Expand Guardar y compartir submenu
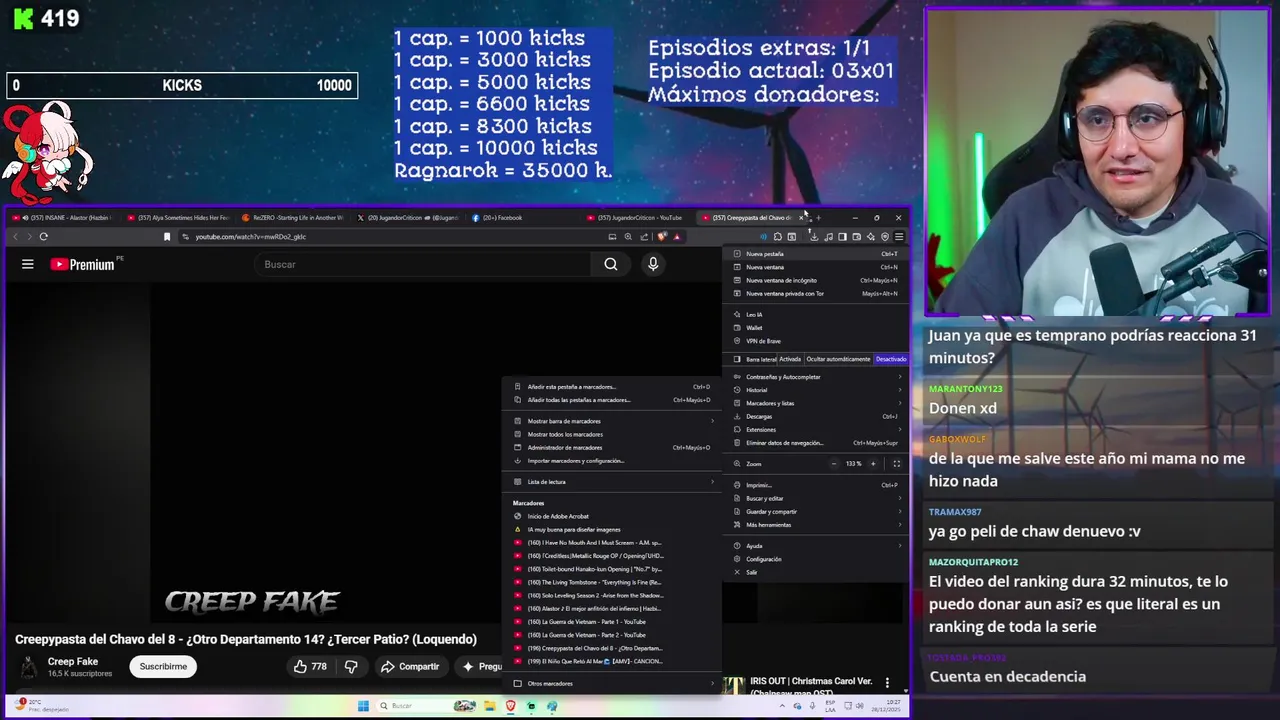 tap(817, 511)
